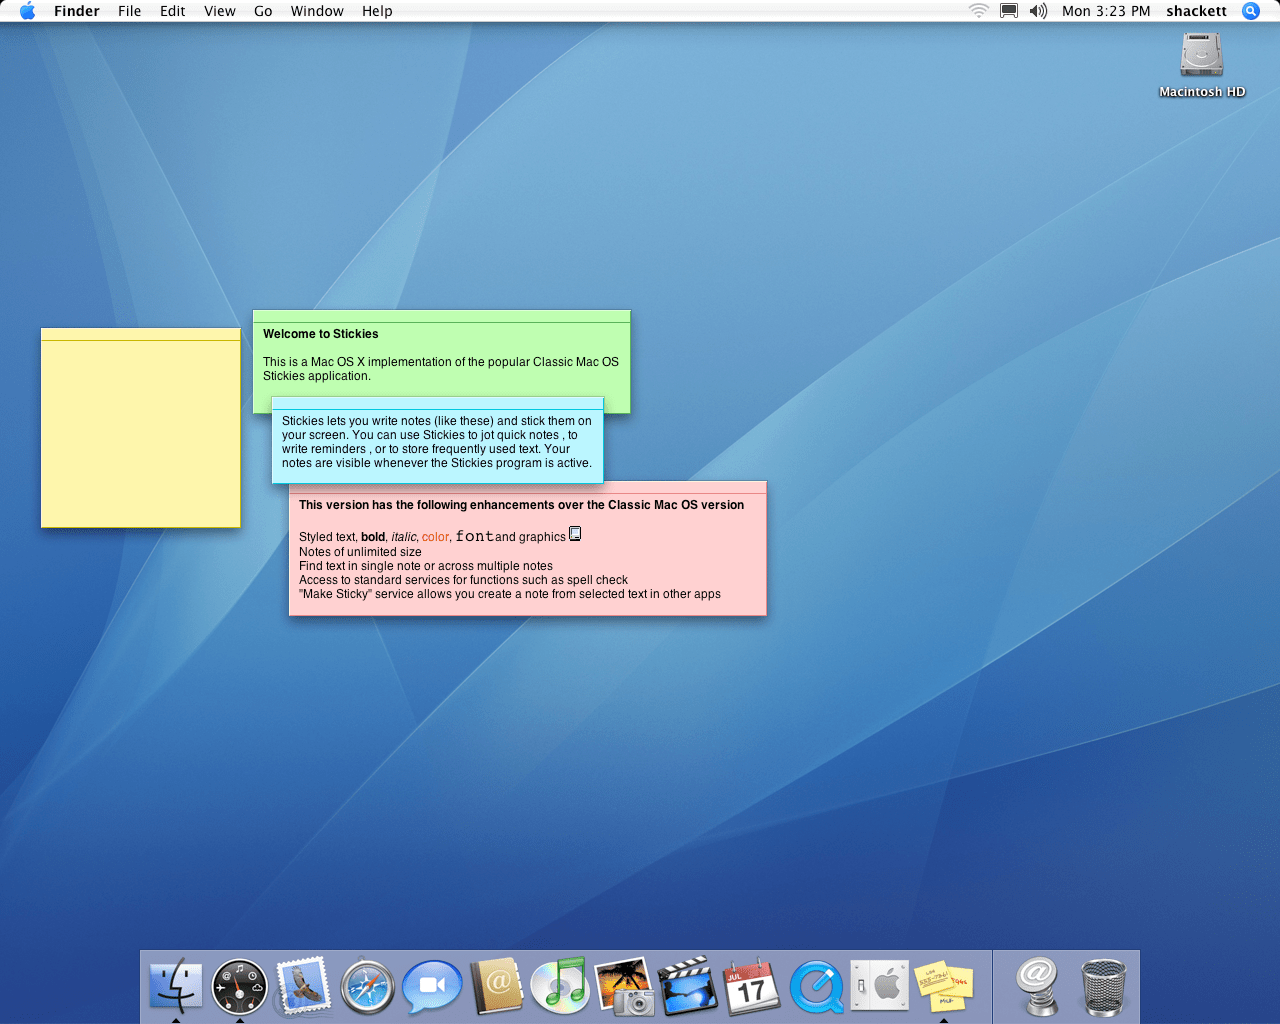Open Safari from the Dock
This screenshot has width=1280, height=1024.
point(367,987)
